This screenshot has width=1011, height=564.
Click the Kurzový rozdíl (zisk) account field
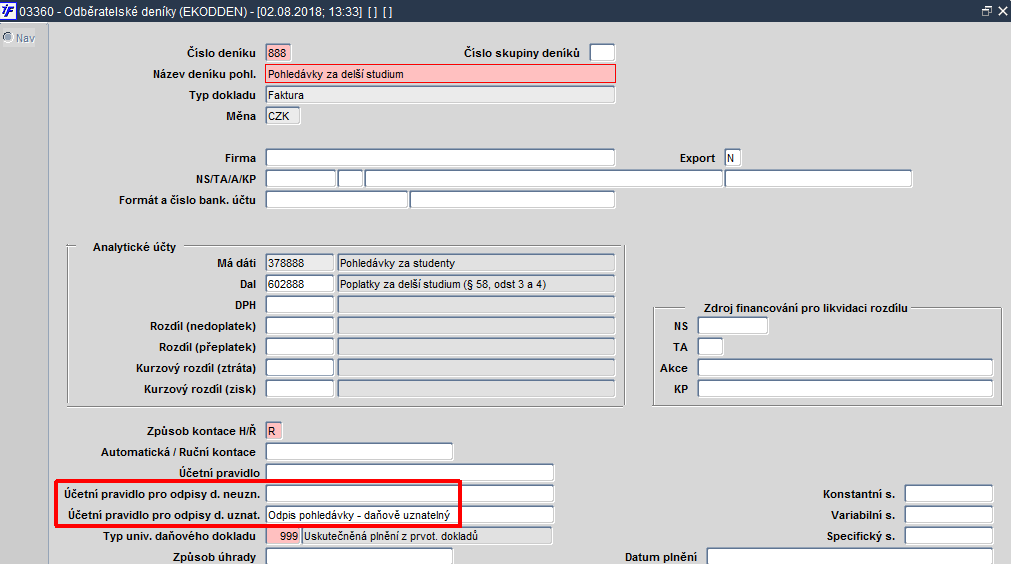tap(300, 389)
